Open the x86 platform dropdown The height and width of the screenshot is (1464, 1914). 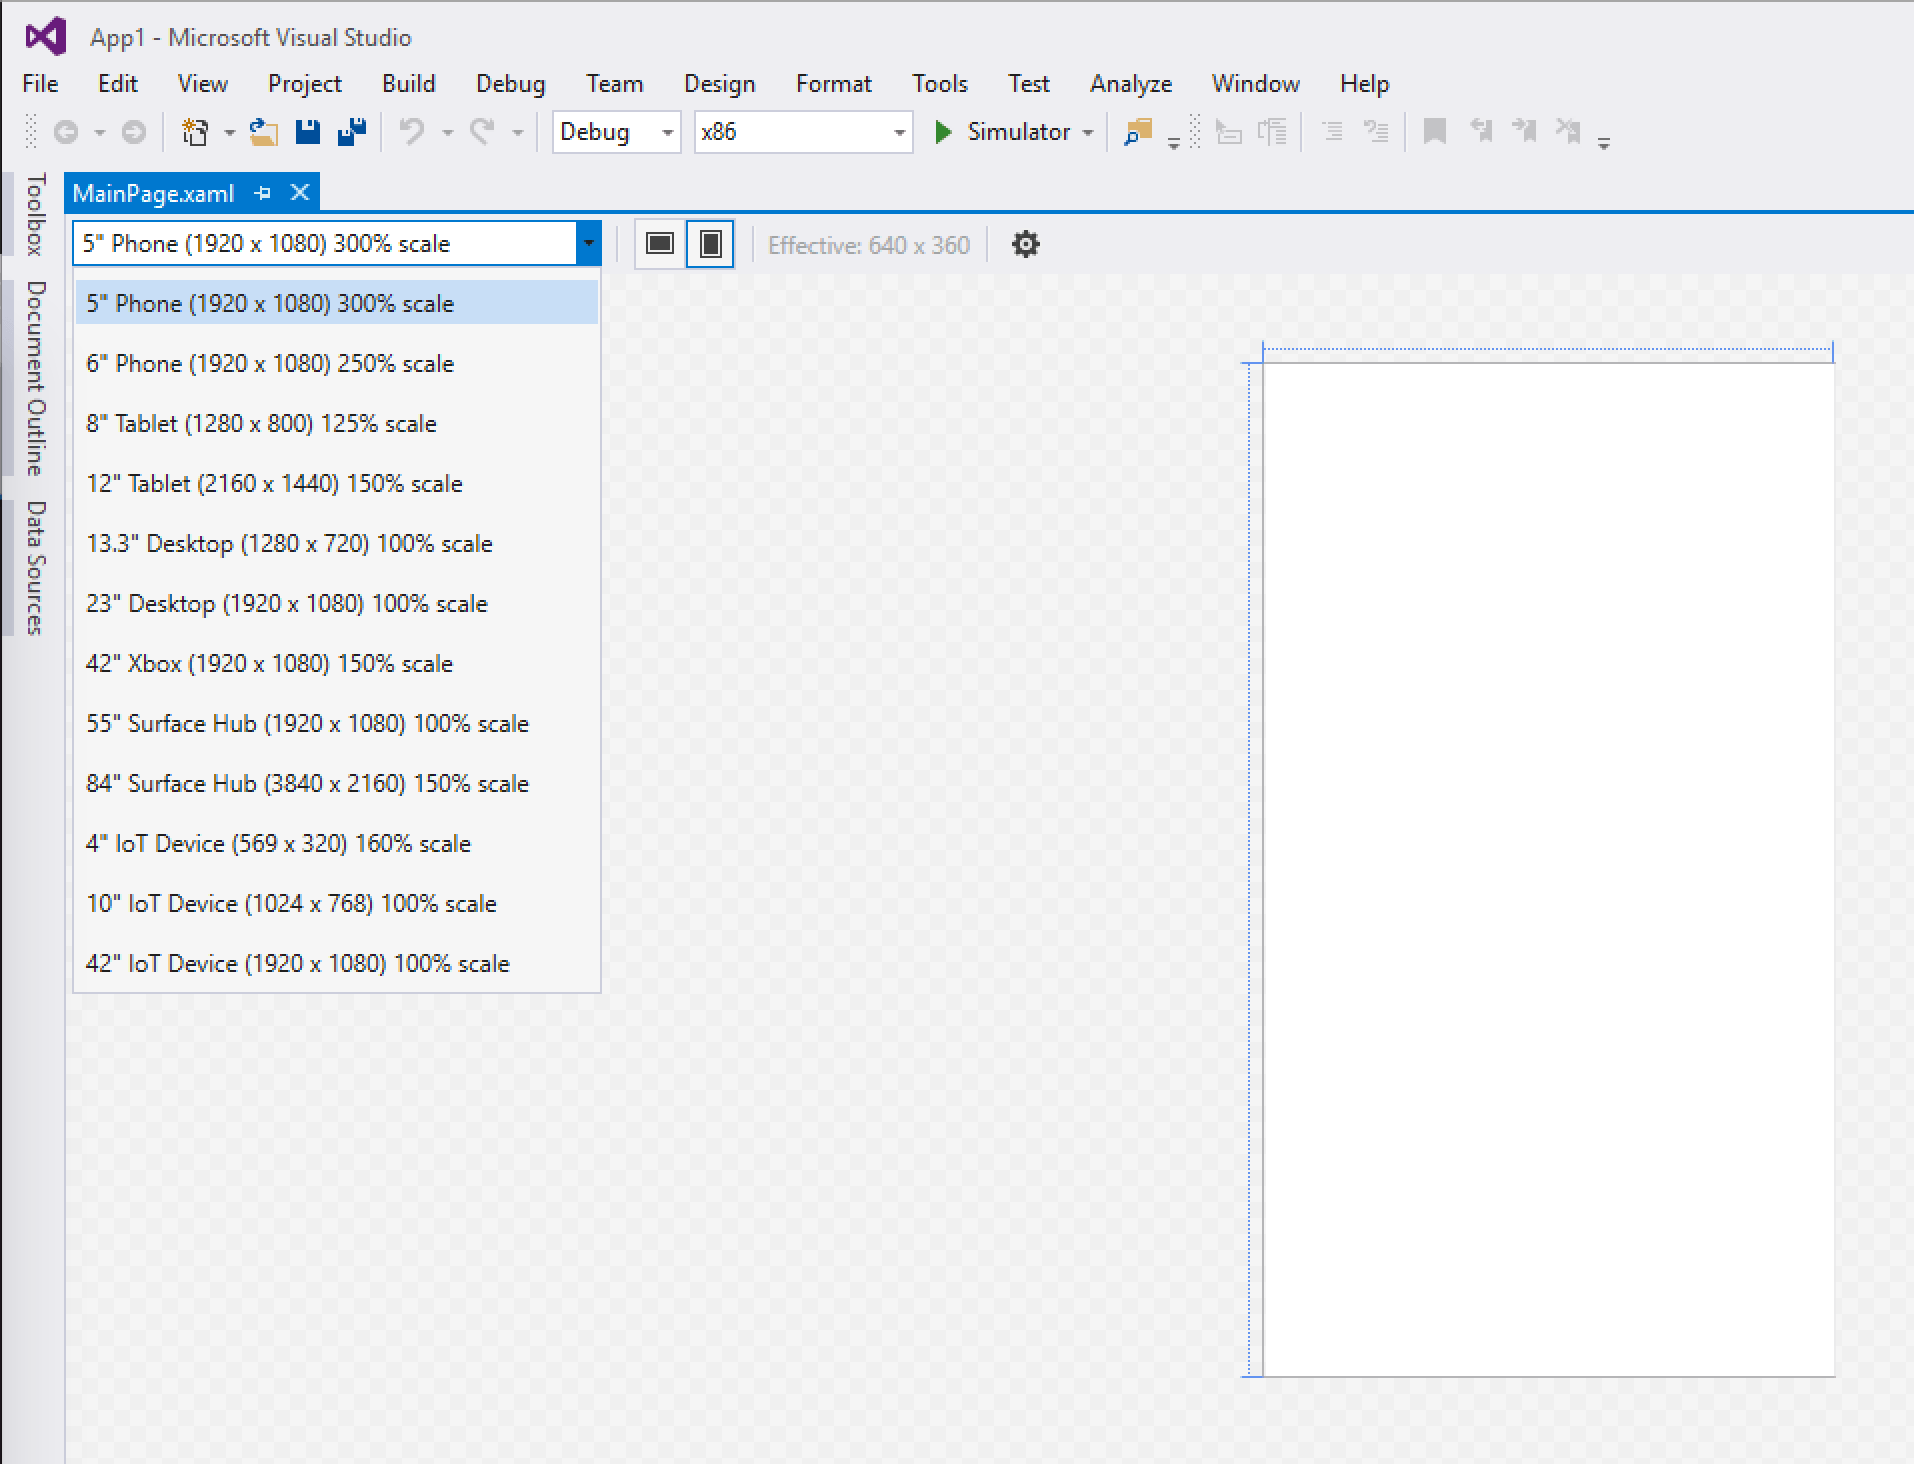(898, 131)
